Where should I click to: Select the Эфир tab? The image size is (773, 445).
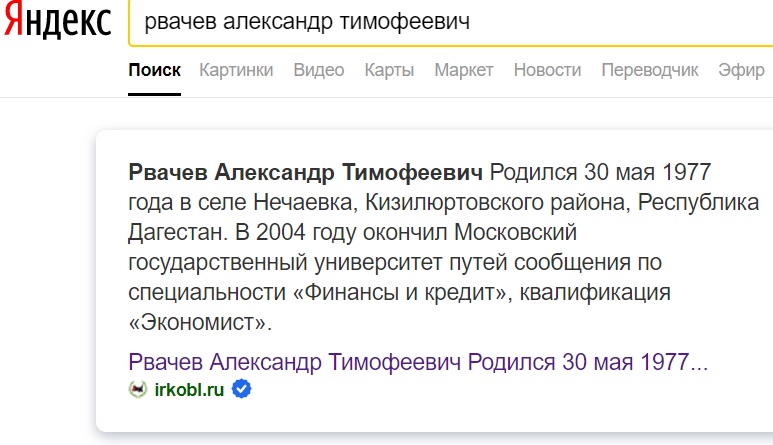point(741,70)
